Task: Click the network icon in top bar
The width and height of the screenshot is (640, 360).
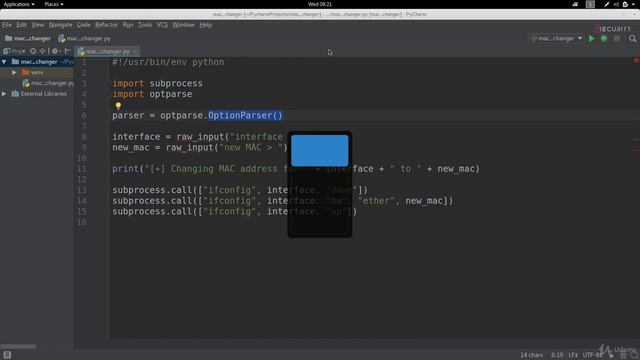Action: click(575, 4)
